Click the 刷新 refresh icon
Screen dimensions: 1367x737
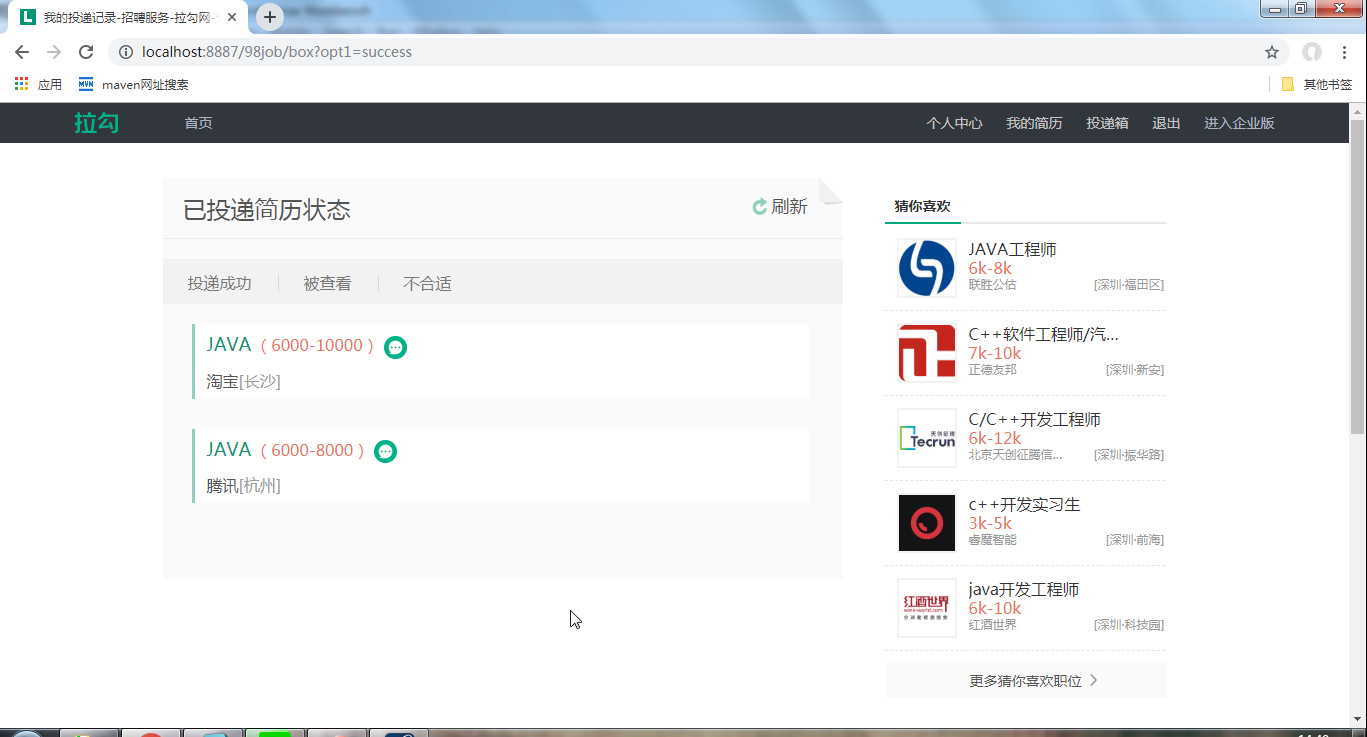760,207
